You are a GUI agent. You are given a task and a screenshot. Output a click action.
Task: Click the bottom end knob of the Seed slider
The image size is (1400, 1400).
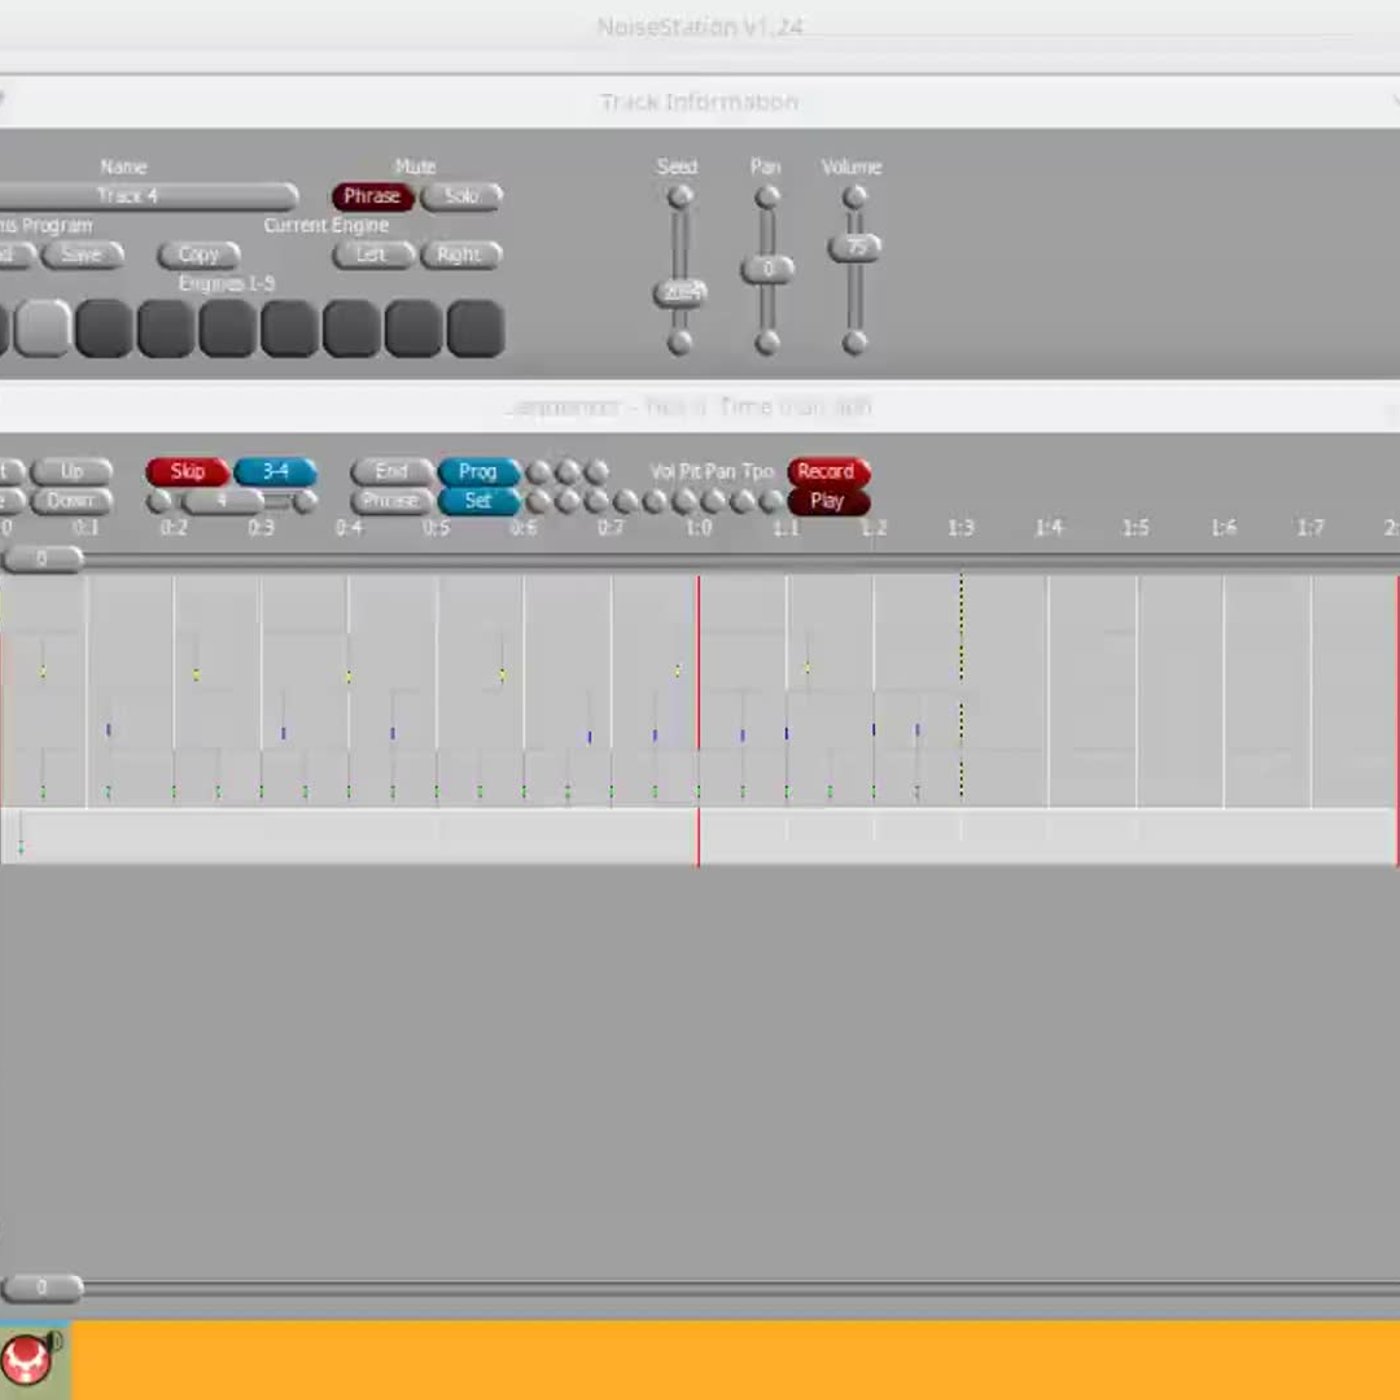tap(680, 343)
